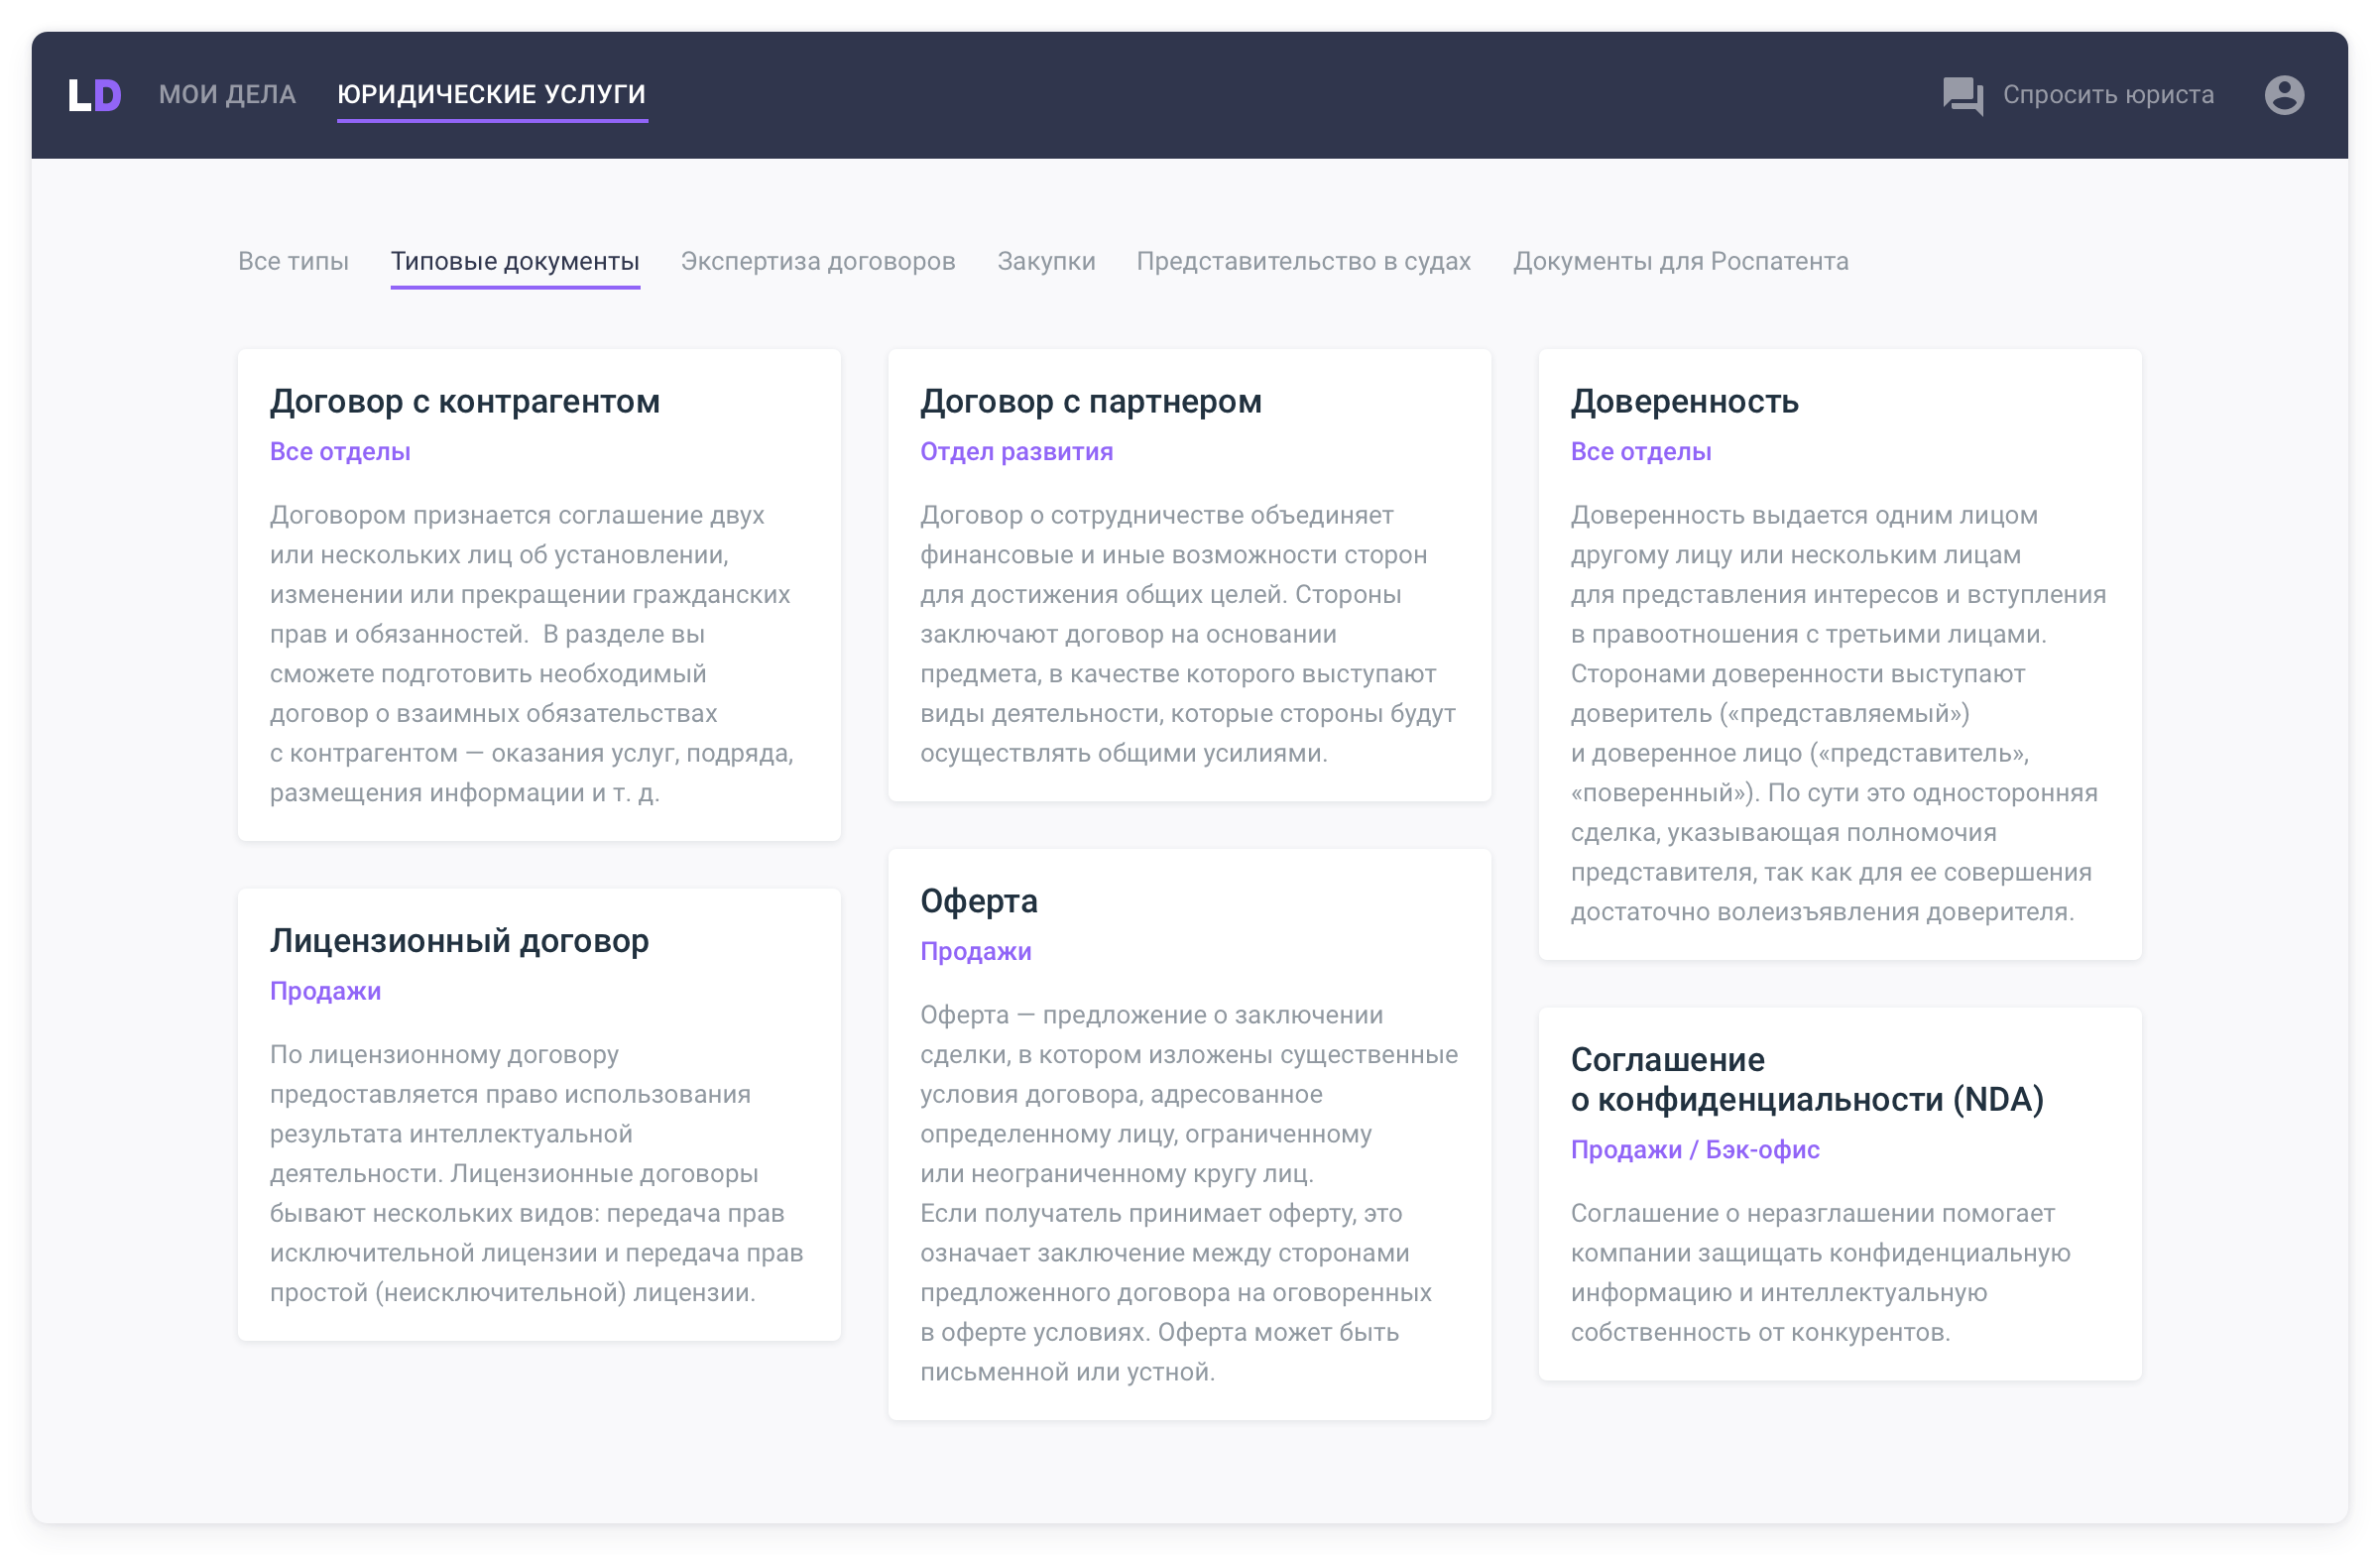2380x1555 pixels.
Task: Go to the Закупки tab
Action: pos(1045,261)
